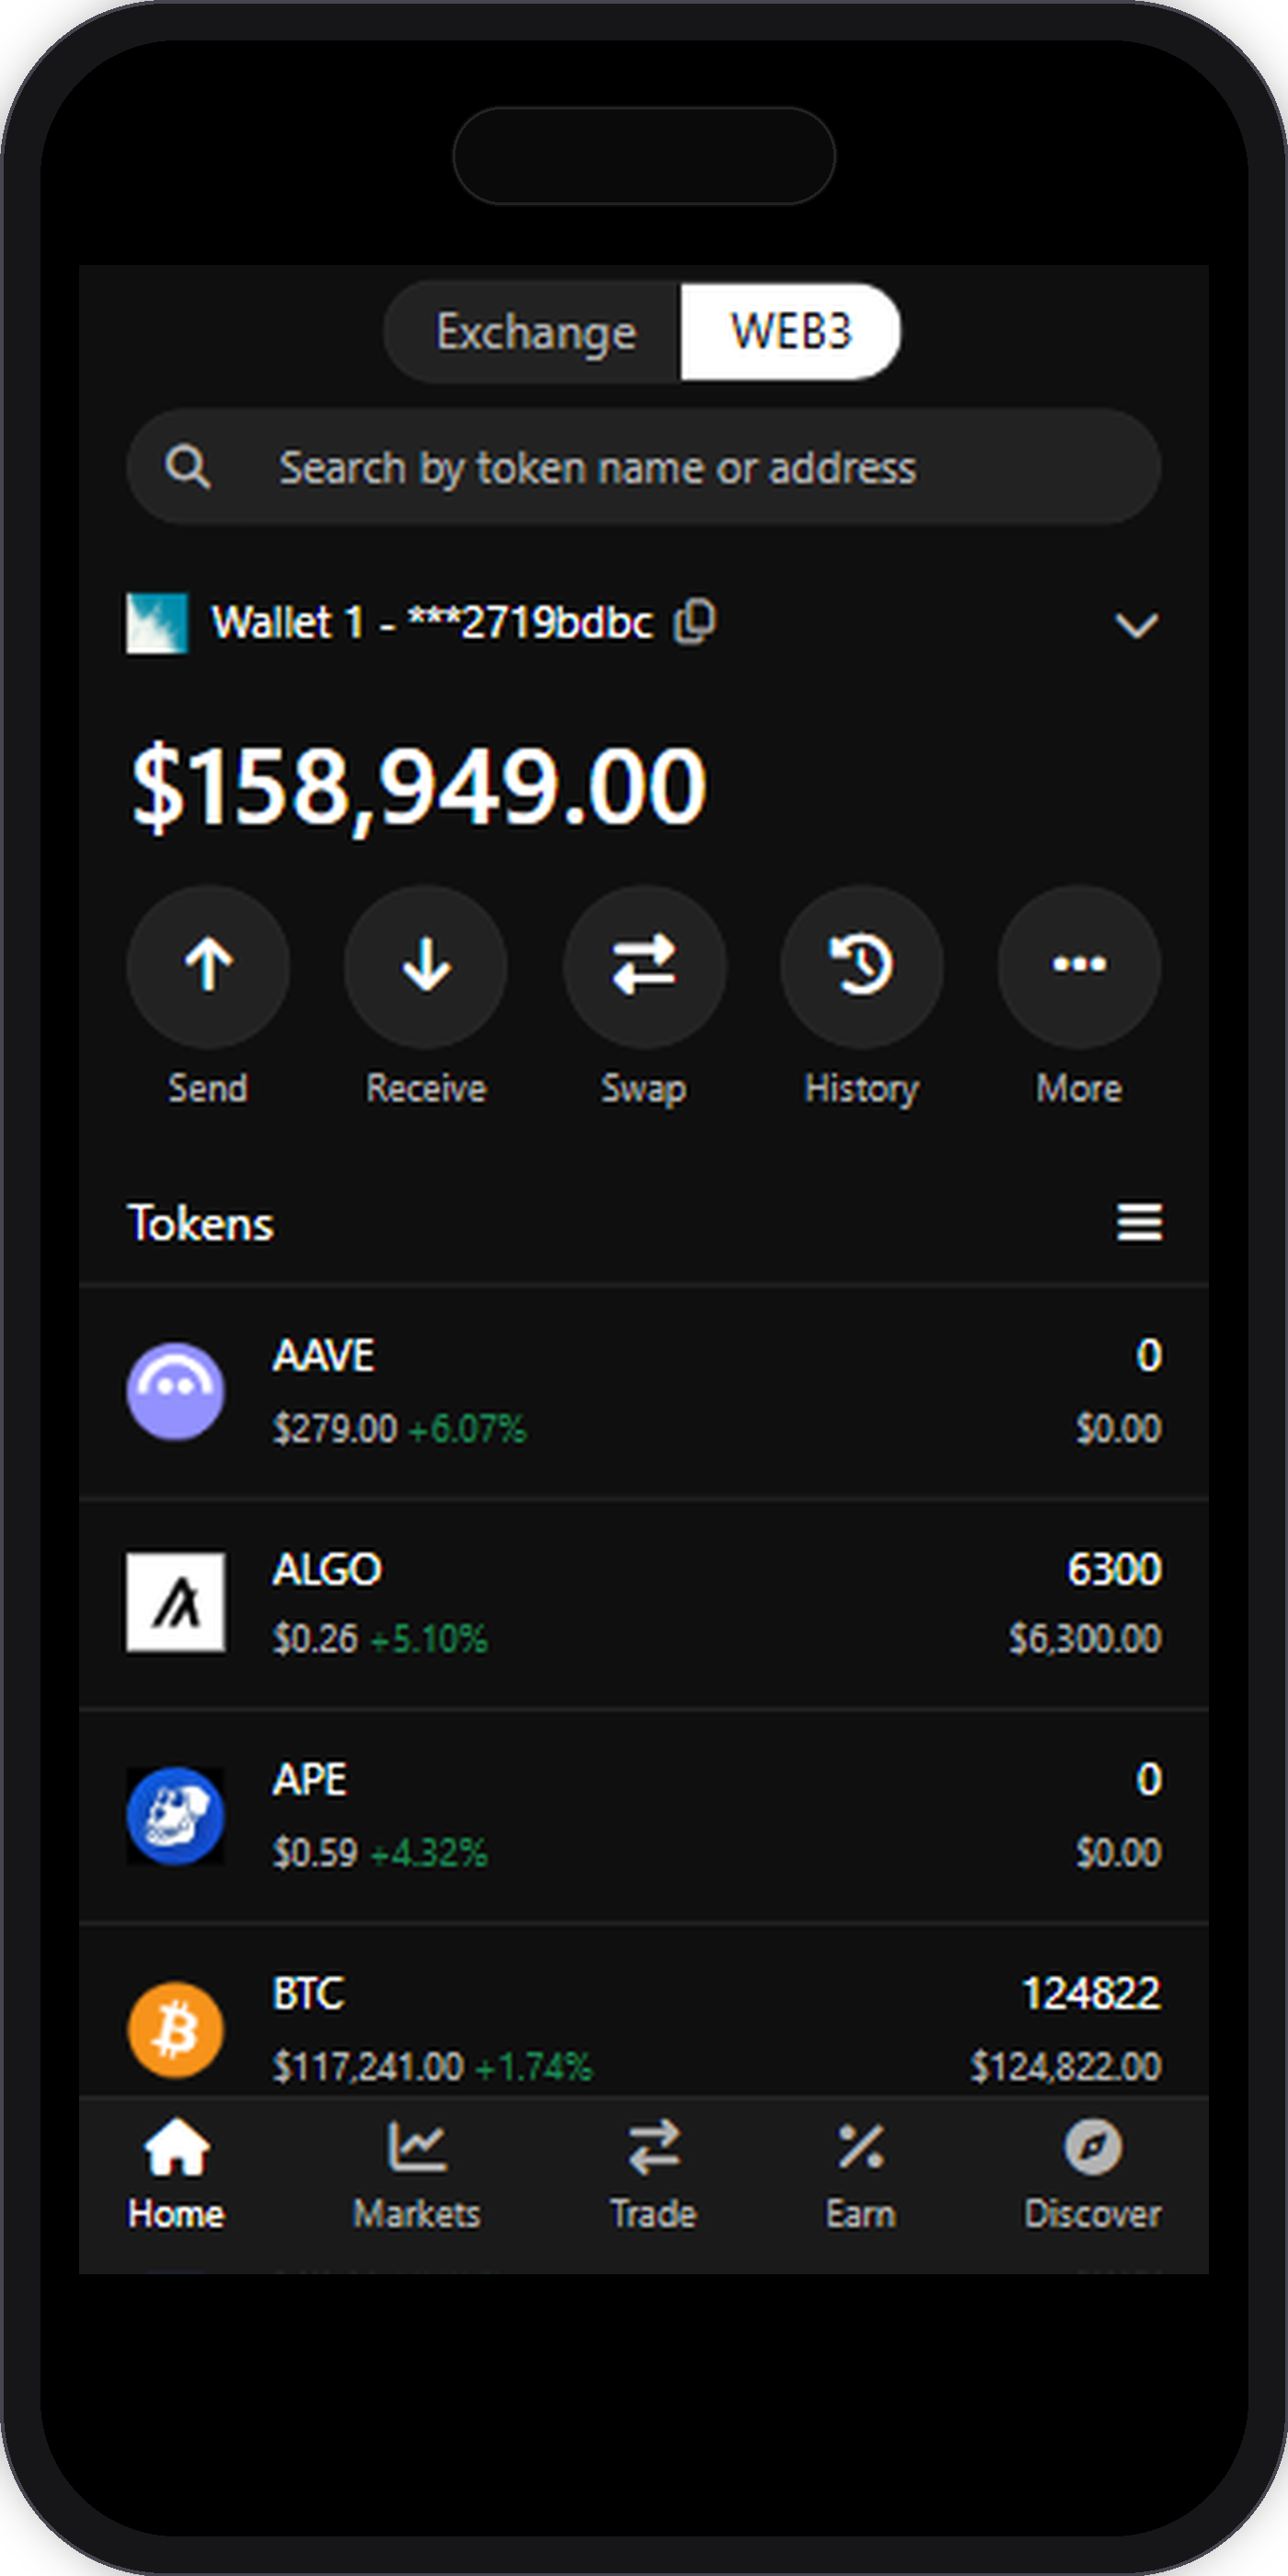1288x2576 pixels.
Task: Tap the Receive down-arrow icon
Action: (x=426, y=965)
